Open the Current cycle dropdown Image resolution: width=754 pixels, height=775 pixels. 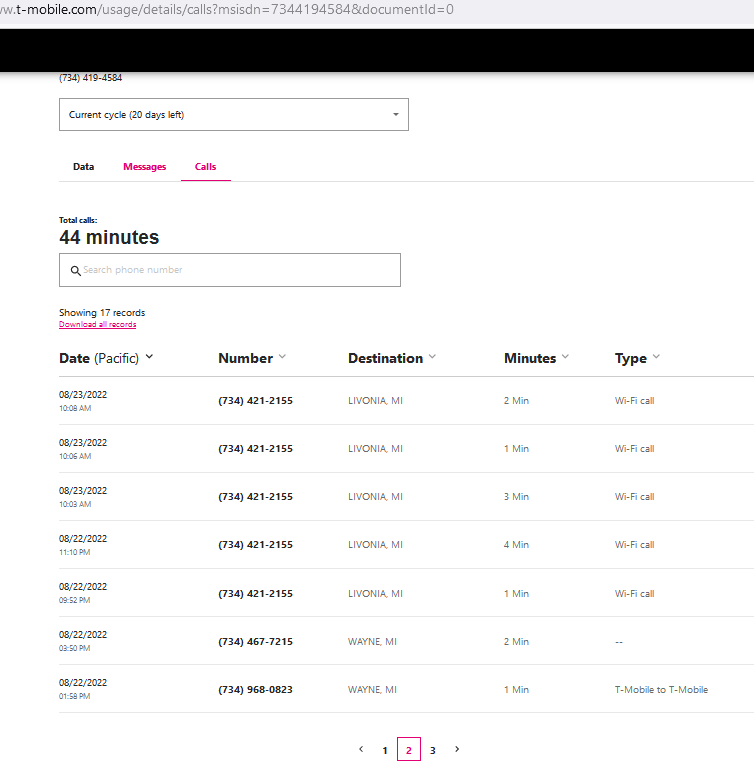coord(234,115)
